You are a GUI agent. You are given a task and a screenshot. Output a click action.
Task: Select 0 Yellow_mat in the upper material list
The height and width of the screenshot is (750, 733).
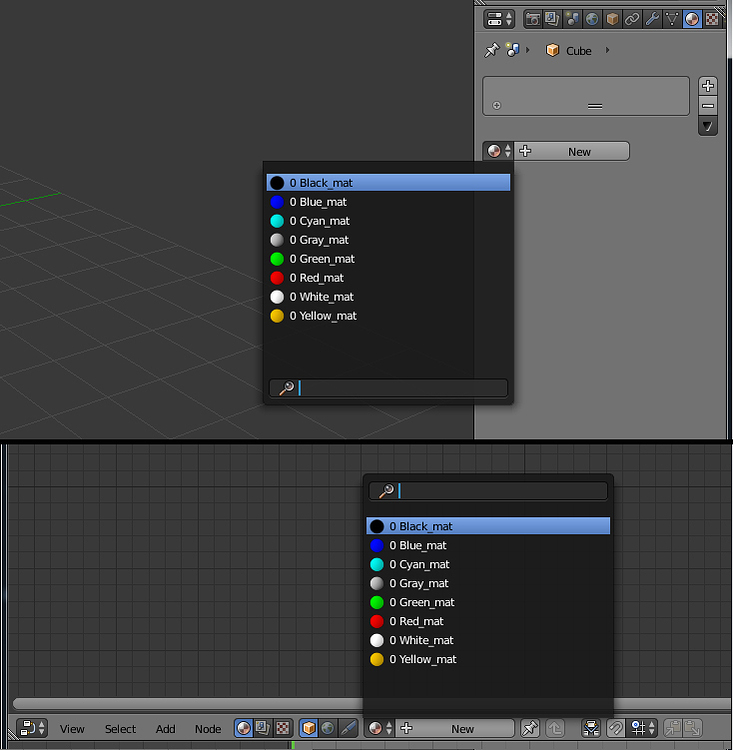pyautogui.click(x=389, y=316)
